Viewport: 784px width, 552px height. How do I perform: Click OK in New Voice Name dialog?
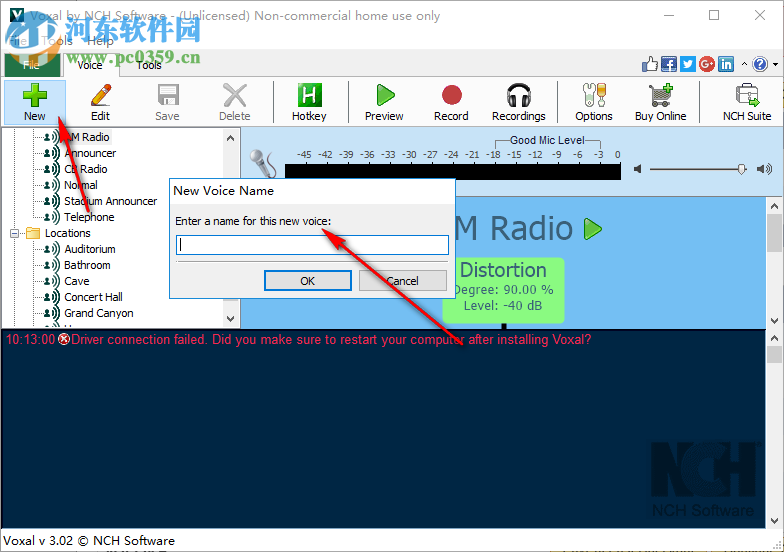308,280
